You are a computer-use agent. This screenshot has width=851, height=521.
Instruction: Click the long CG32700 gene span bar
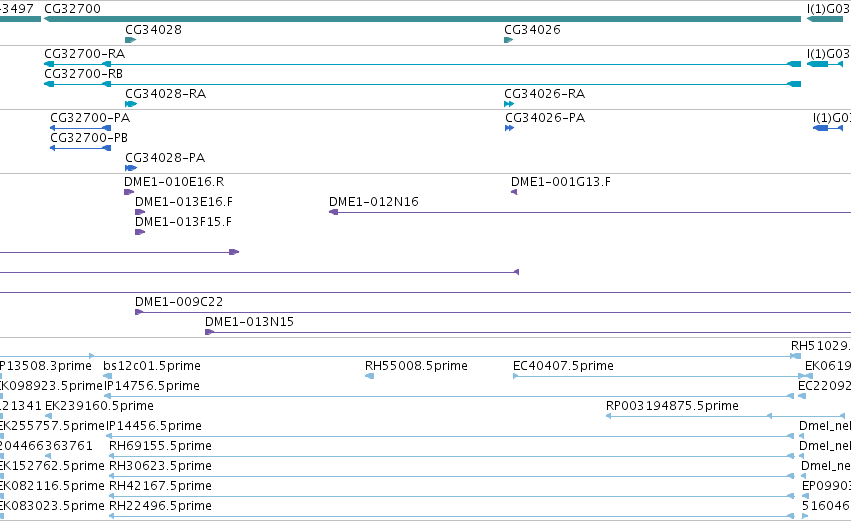tap(422, 19)
